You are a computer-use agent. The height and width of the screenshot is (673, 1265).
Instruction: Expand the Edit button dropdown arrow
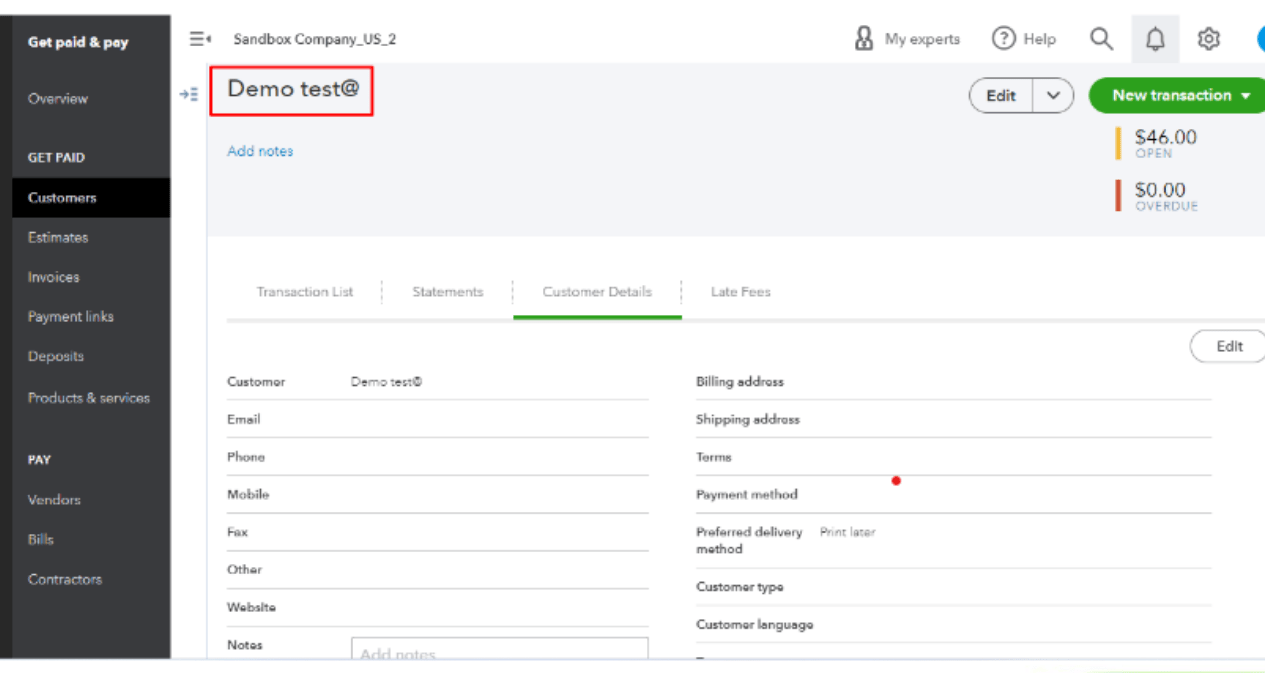[x=1053, y=96]
